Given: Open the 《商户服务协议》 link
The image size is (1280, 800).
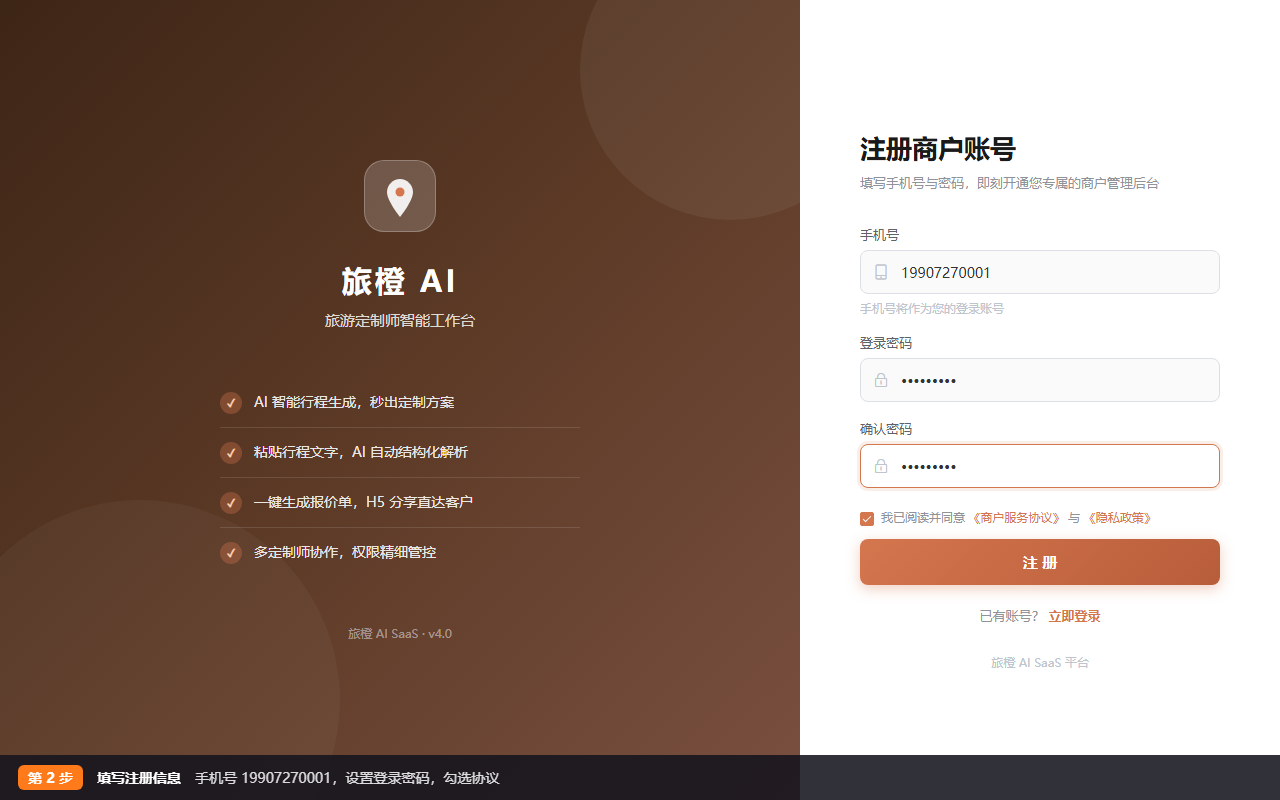Looking at the screenshot, I should coord(1016,518).
